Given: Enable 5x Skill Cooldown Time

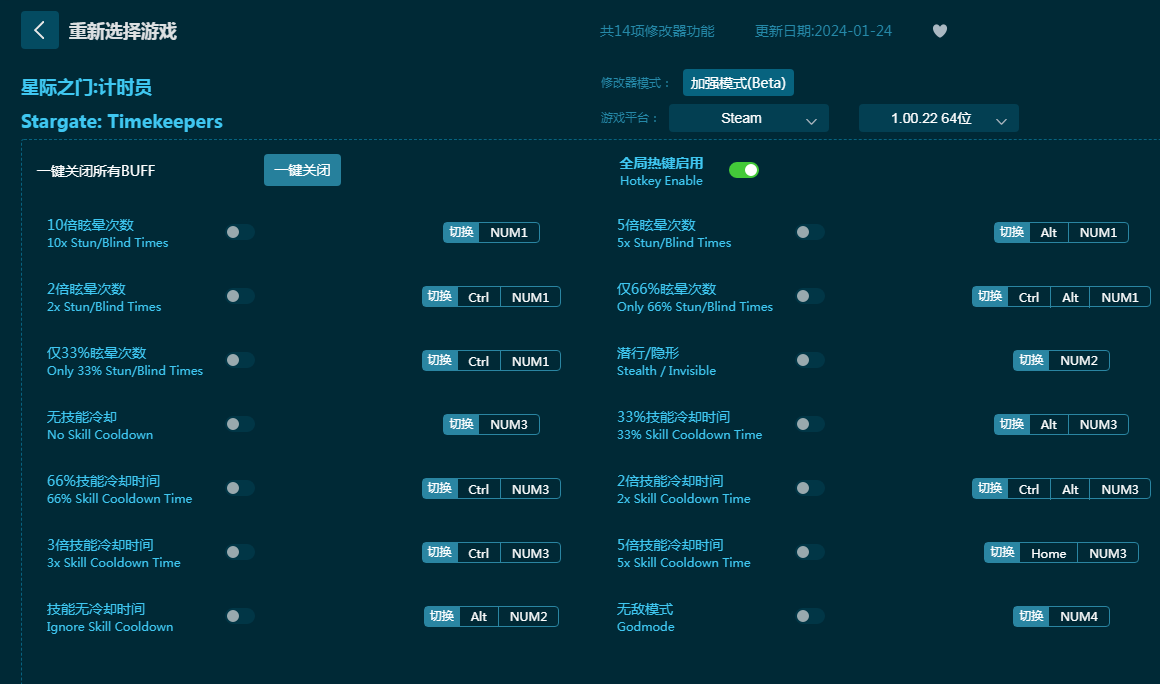Looking at the screenshot, I should [x=809, y=552].
